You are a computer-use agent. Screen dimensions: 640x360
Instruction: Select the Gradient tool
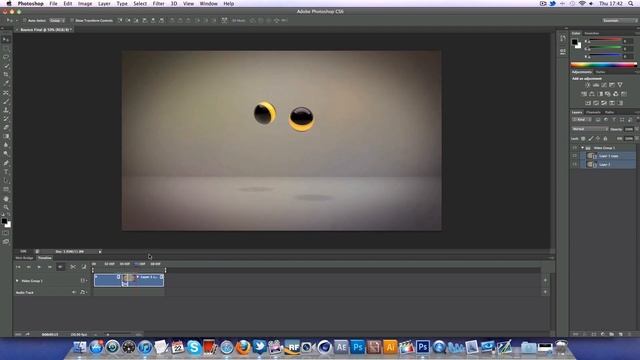tap(6, 136)
